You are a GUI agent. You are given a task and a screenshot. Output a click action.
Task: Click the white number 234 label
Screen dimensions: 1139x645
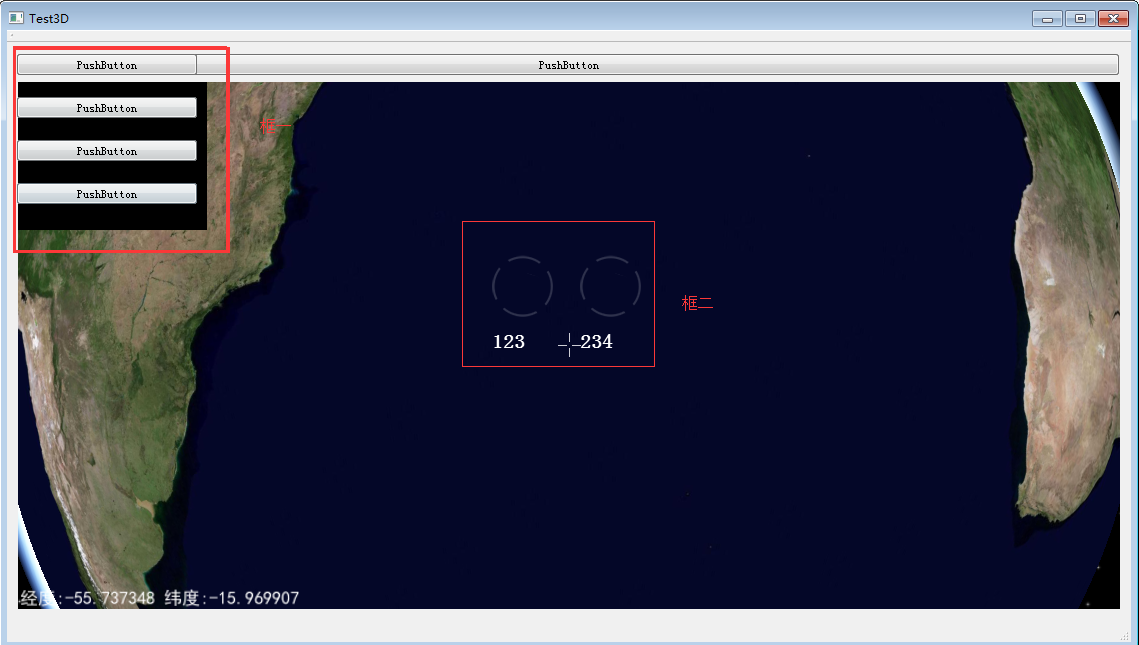pyautogui.click(x=596, y=341)
